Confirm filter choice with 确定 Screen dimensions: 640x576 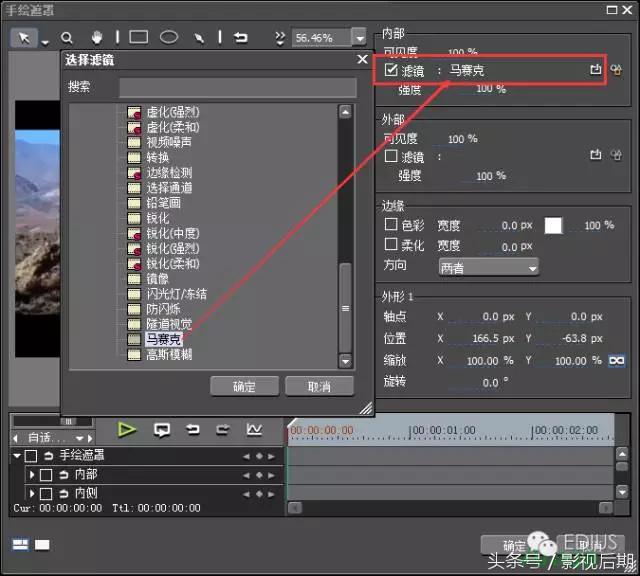244,386
